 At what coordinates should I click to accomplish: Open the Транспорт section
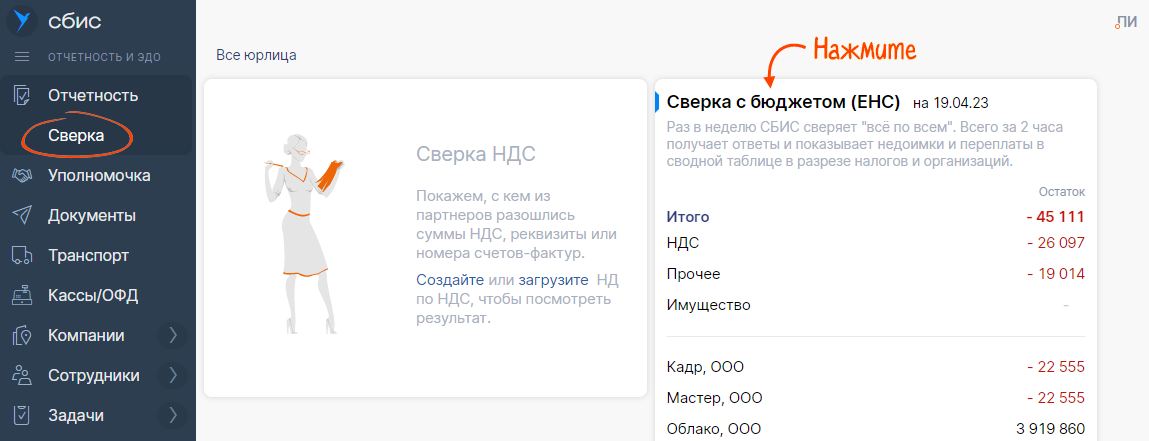[89, 256]
